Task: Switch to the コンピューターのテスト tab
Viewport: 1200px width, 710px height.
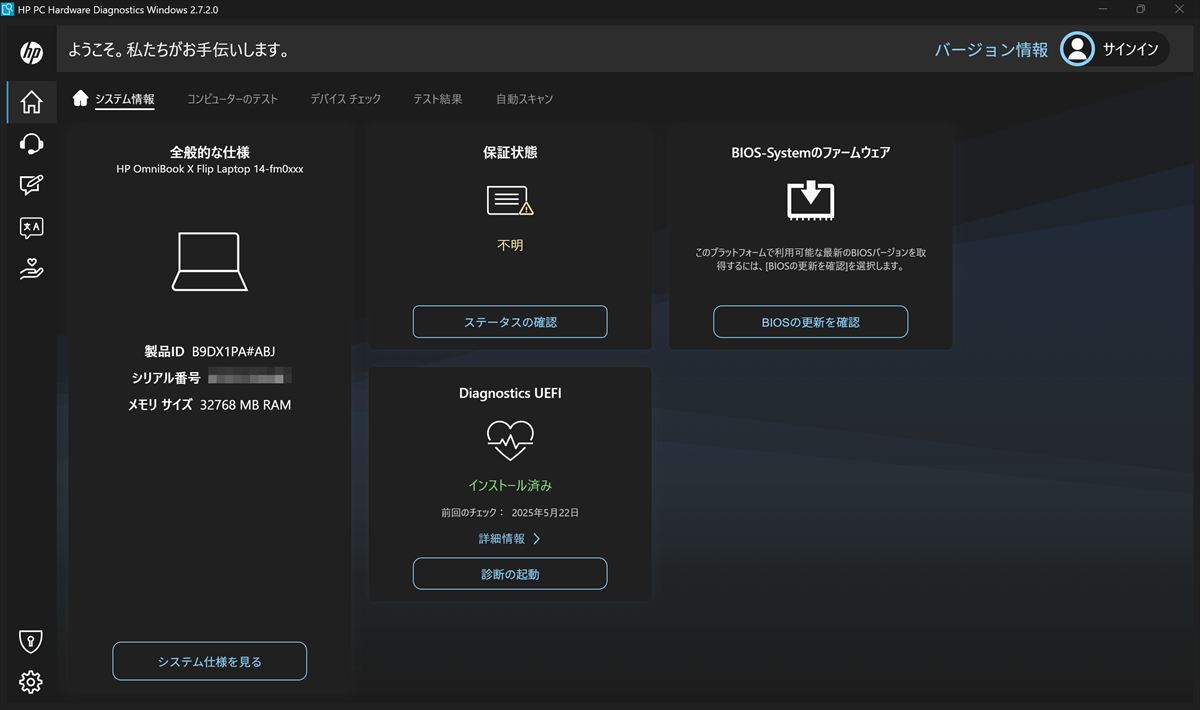Action: 232,99
